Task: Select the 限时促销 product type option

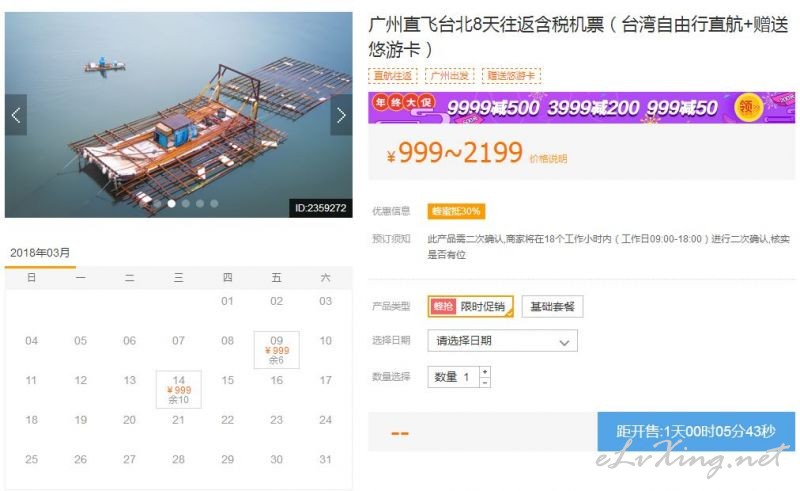Action: click(471, 306)
